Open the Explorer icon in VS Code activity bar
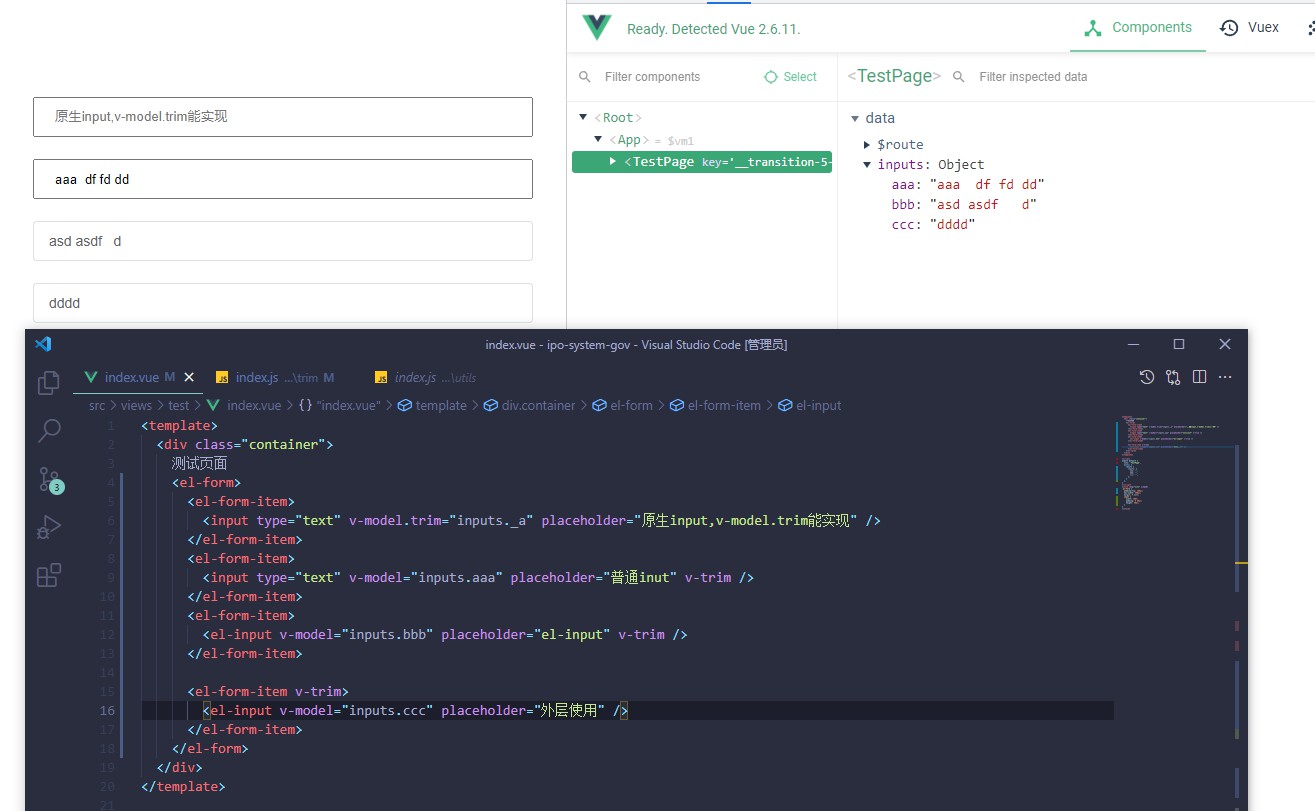 (x=48, y=383)
